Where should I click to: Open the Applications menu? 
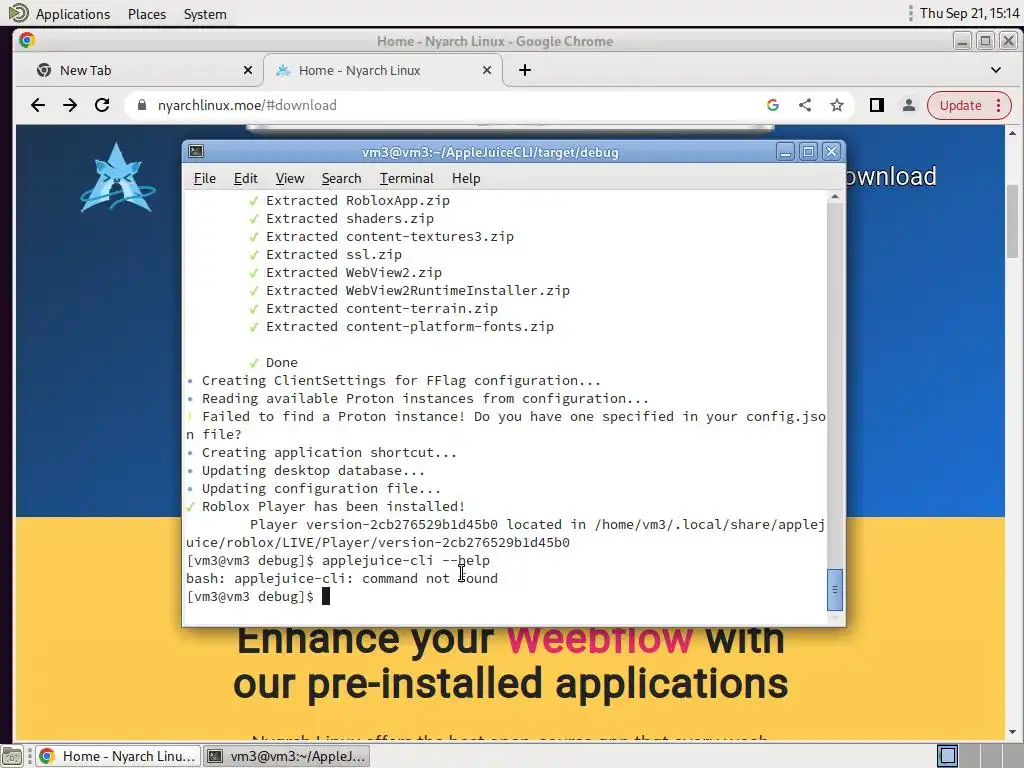72,14
